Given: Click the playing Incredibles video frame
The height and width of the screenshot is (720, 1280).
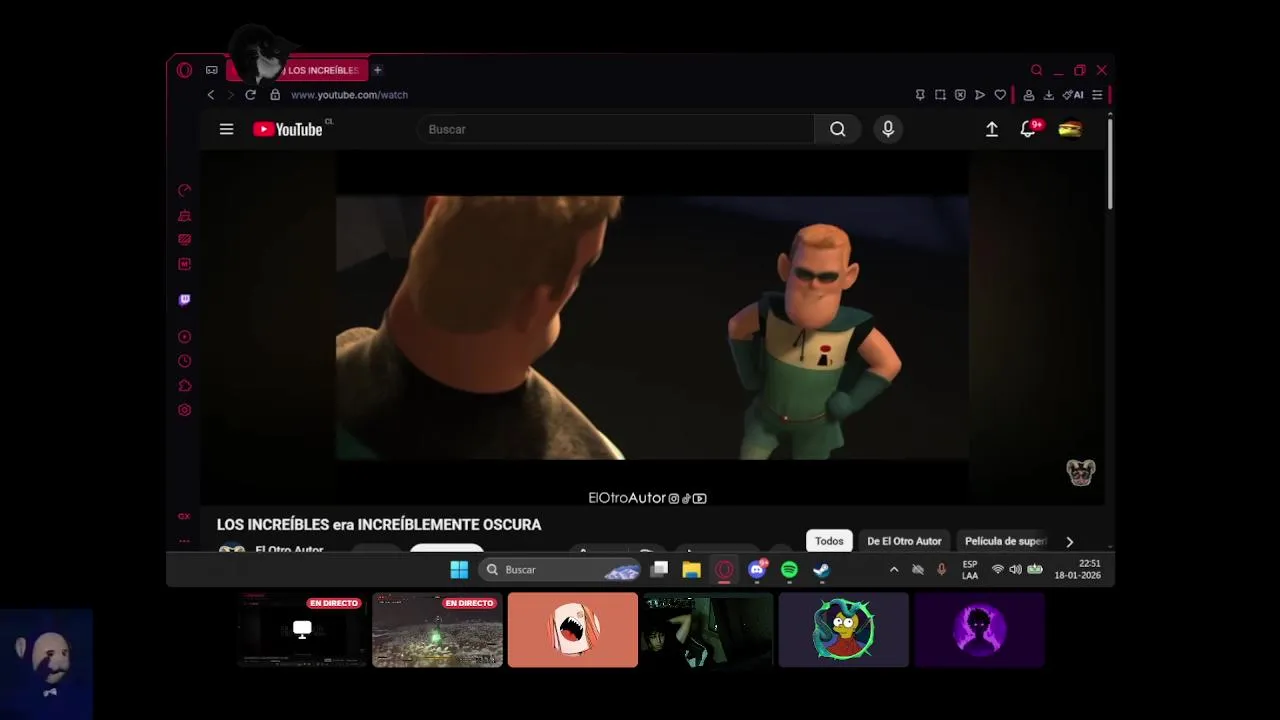Looking at the screenshot, I should pos(652,327).
